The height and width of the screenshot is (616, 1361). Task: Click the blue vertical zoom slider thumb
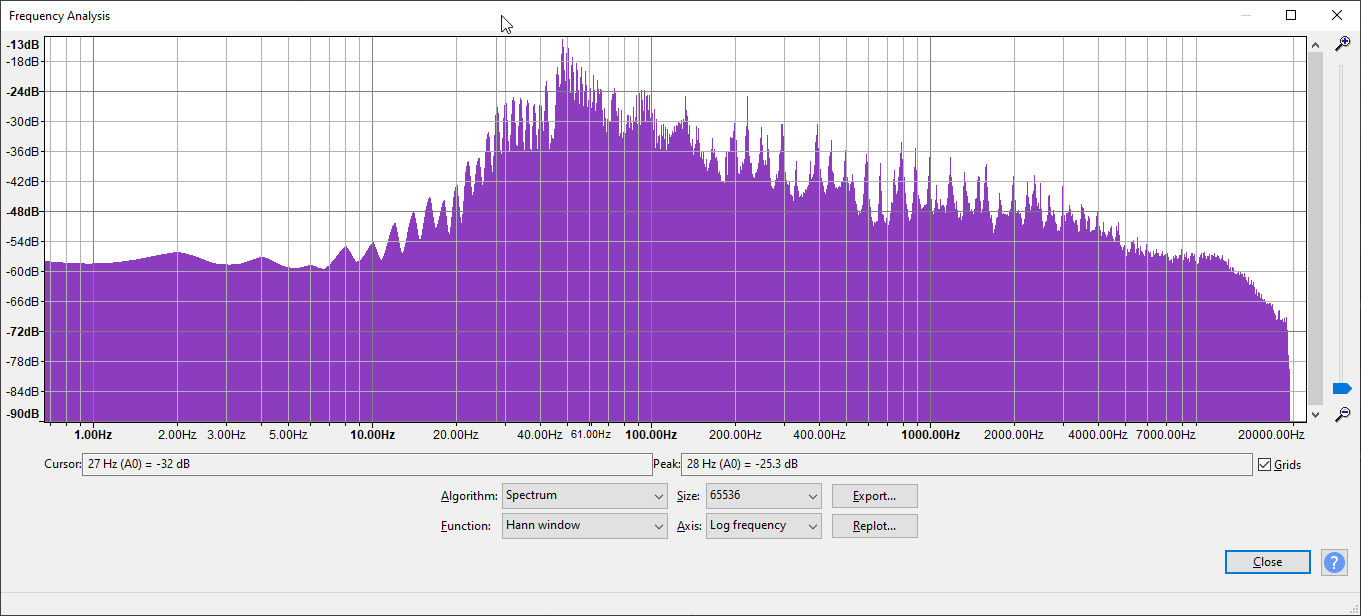click(x=1342, y=388)
